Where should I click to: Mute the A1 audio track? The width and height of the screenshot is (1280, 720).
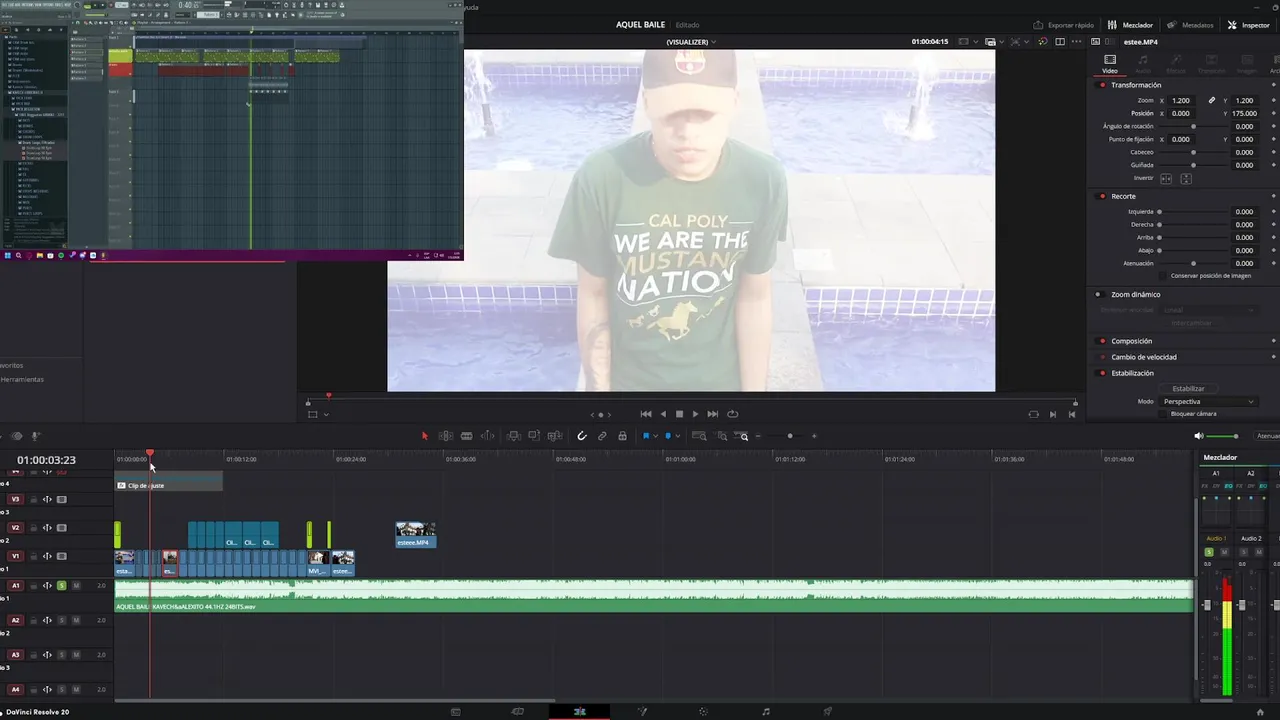point(76,586)
